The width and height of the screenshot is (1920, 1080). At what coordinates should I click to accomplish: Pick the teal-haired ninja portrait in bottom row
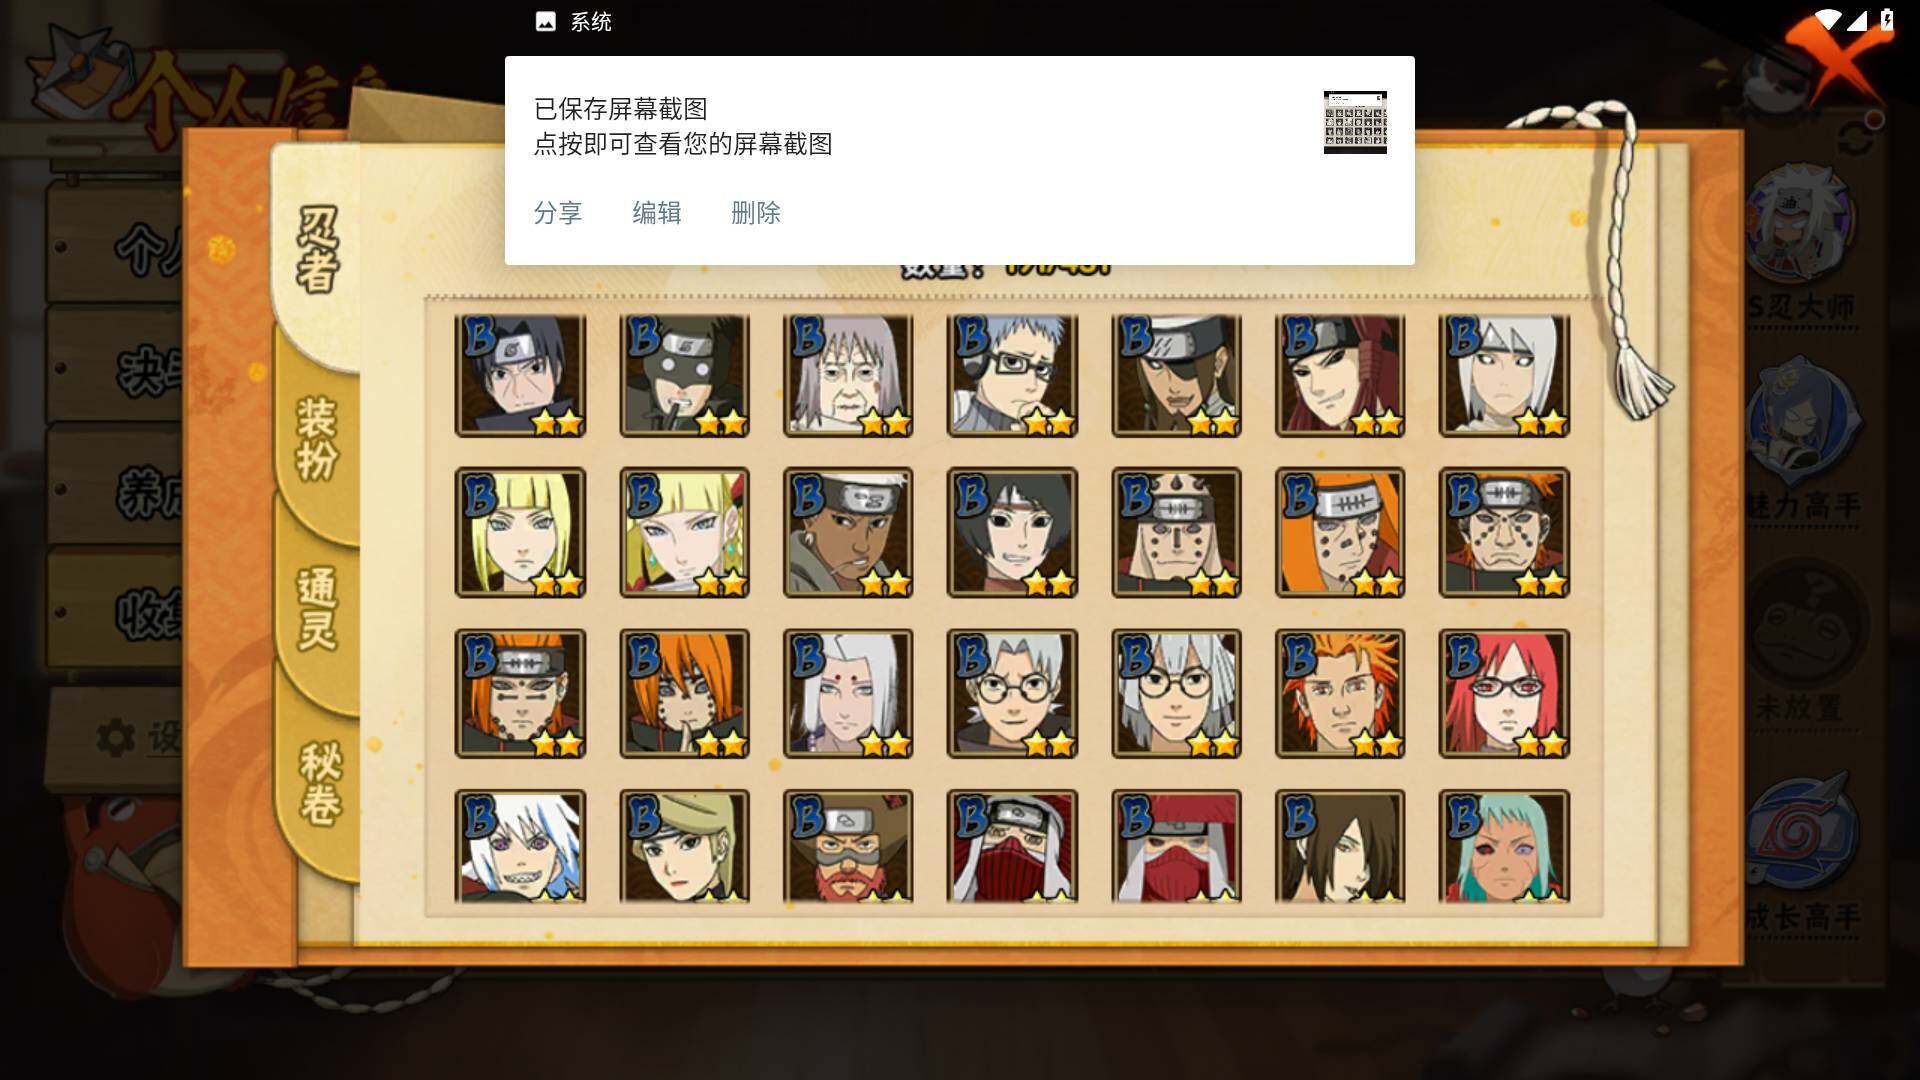1504,847
